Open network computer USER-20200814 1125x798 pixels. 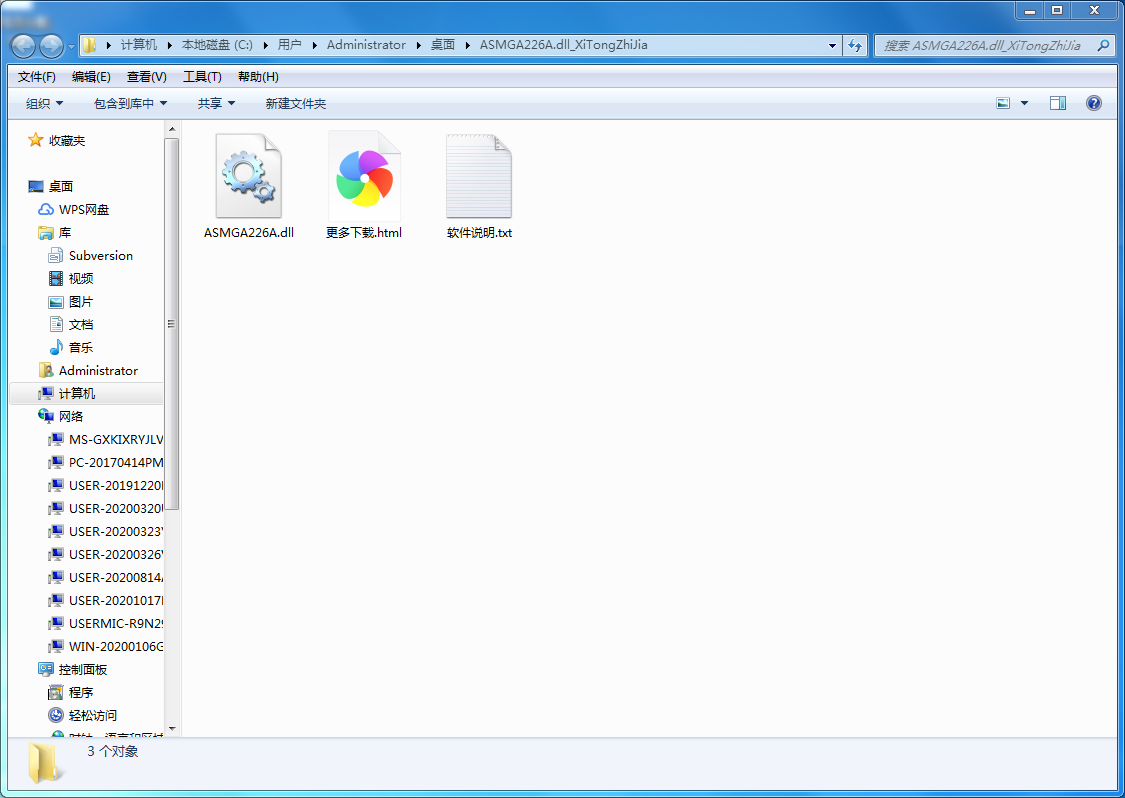point(116,577)
